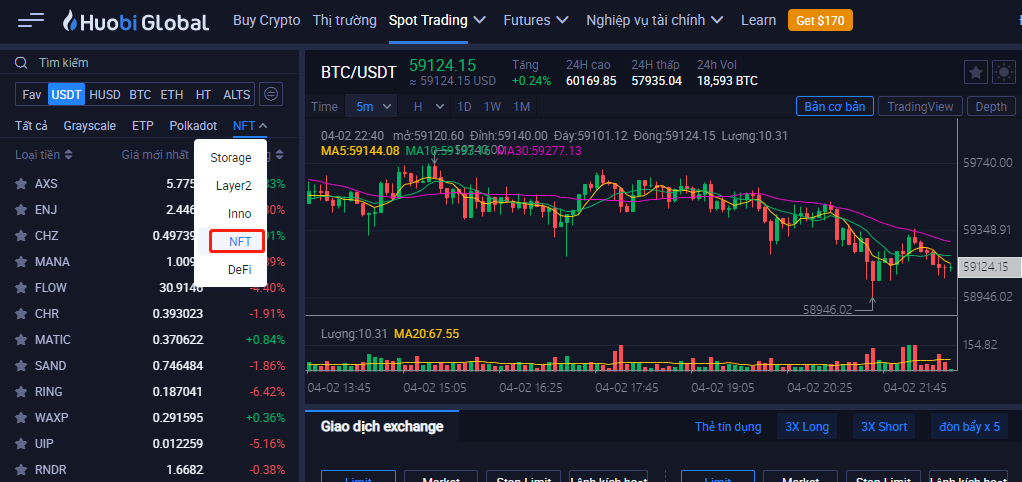Click in the Tìm kiếm search field

click(x=150, y=62)
